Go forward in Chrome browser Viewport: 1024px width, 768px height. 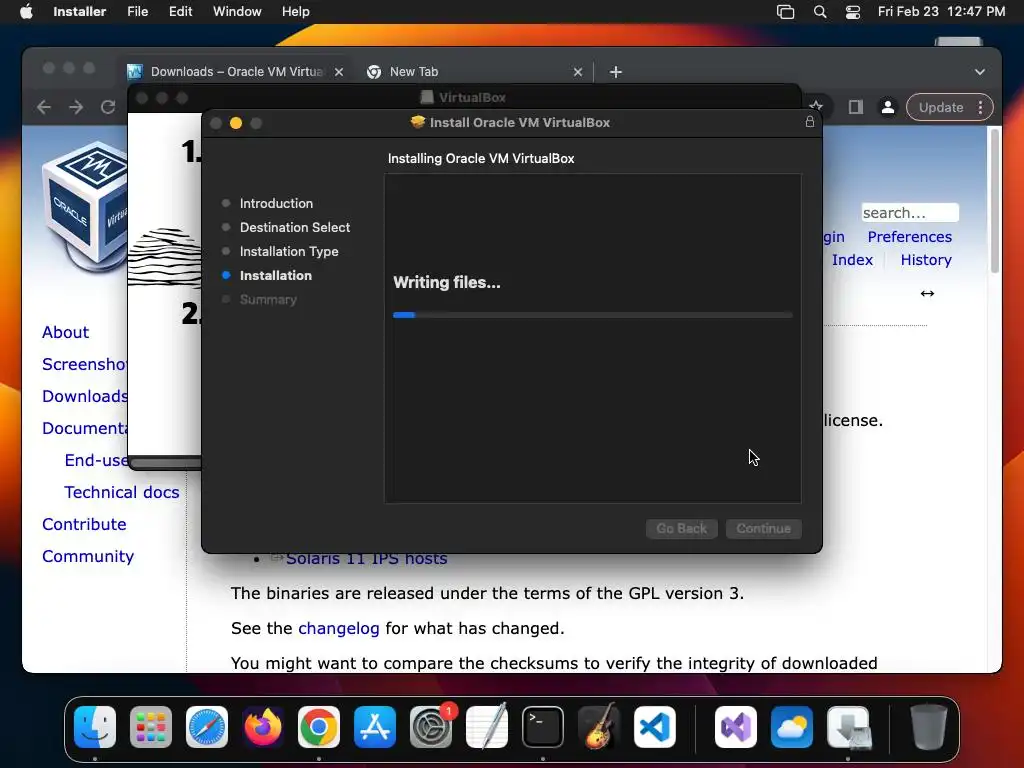[76, 107]
